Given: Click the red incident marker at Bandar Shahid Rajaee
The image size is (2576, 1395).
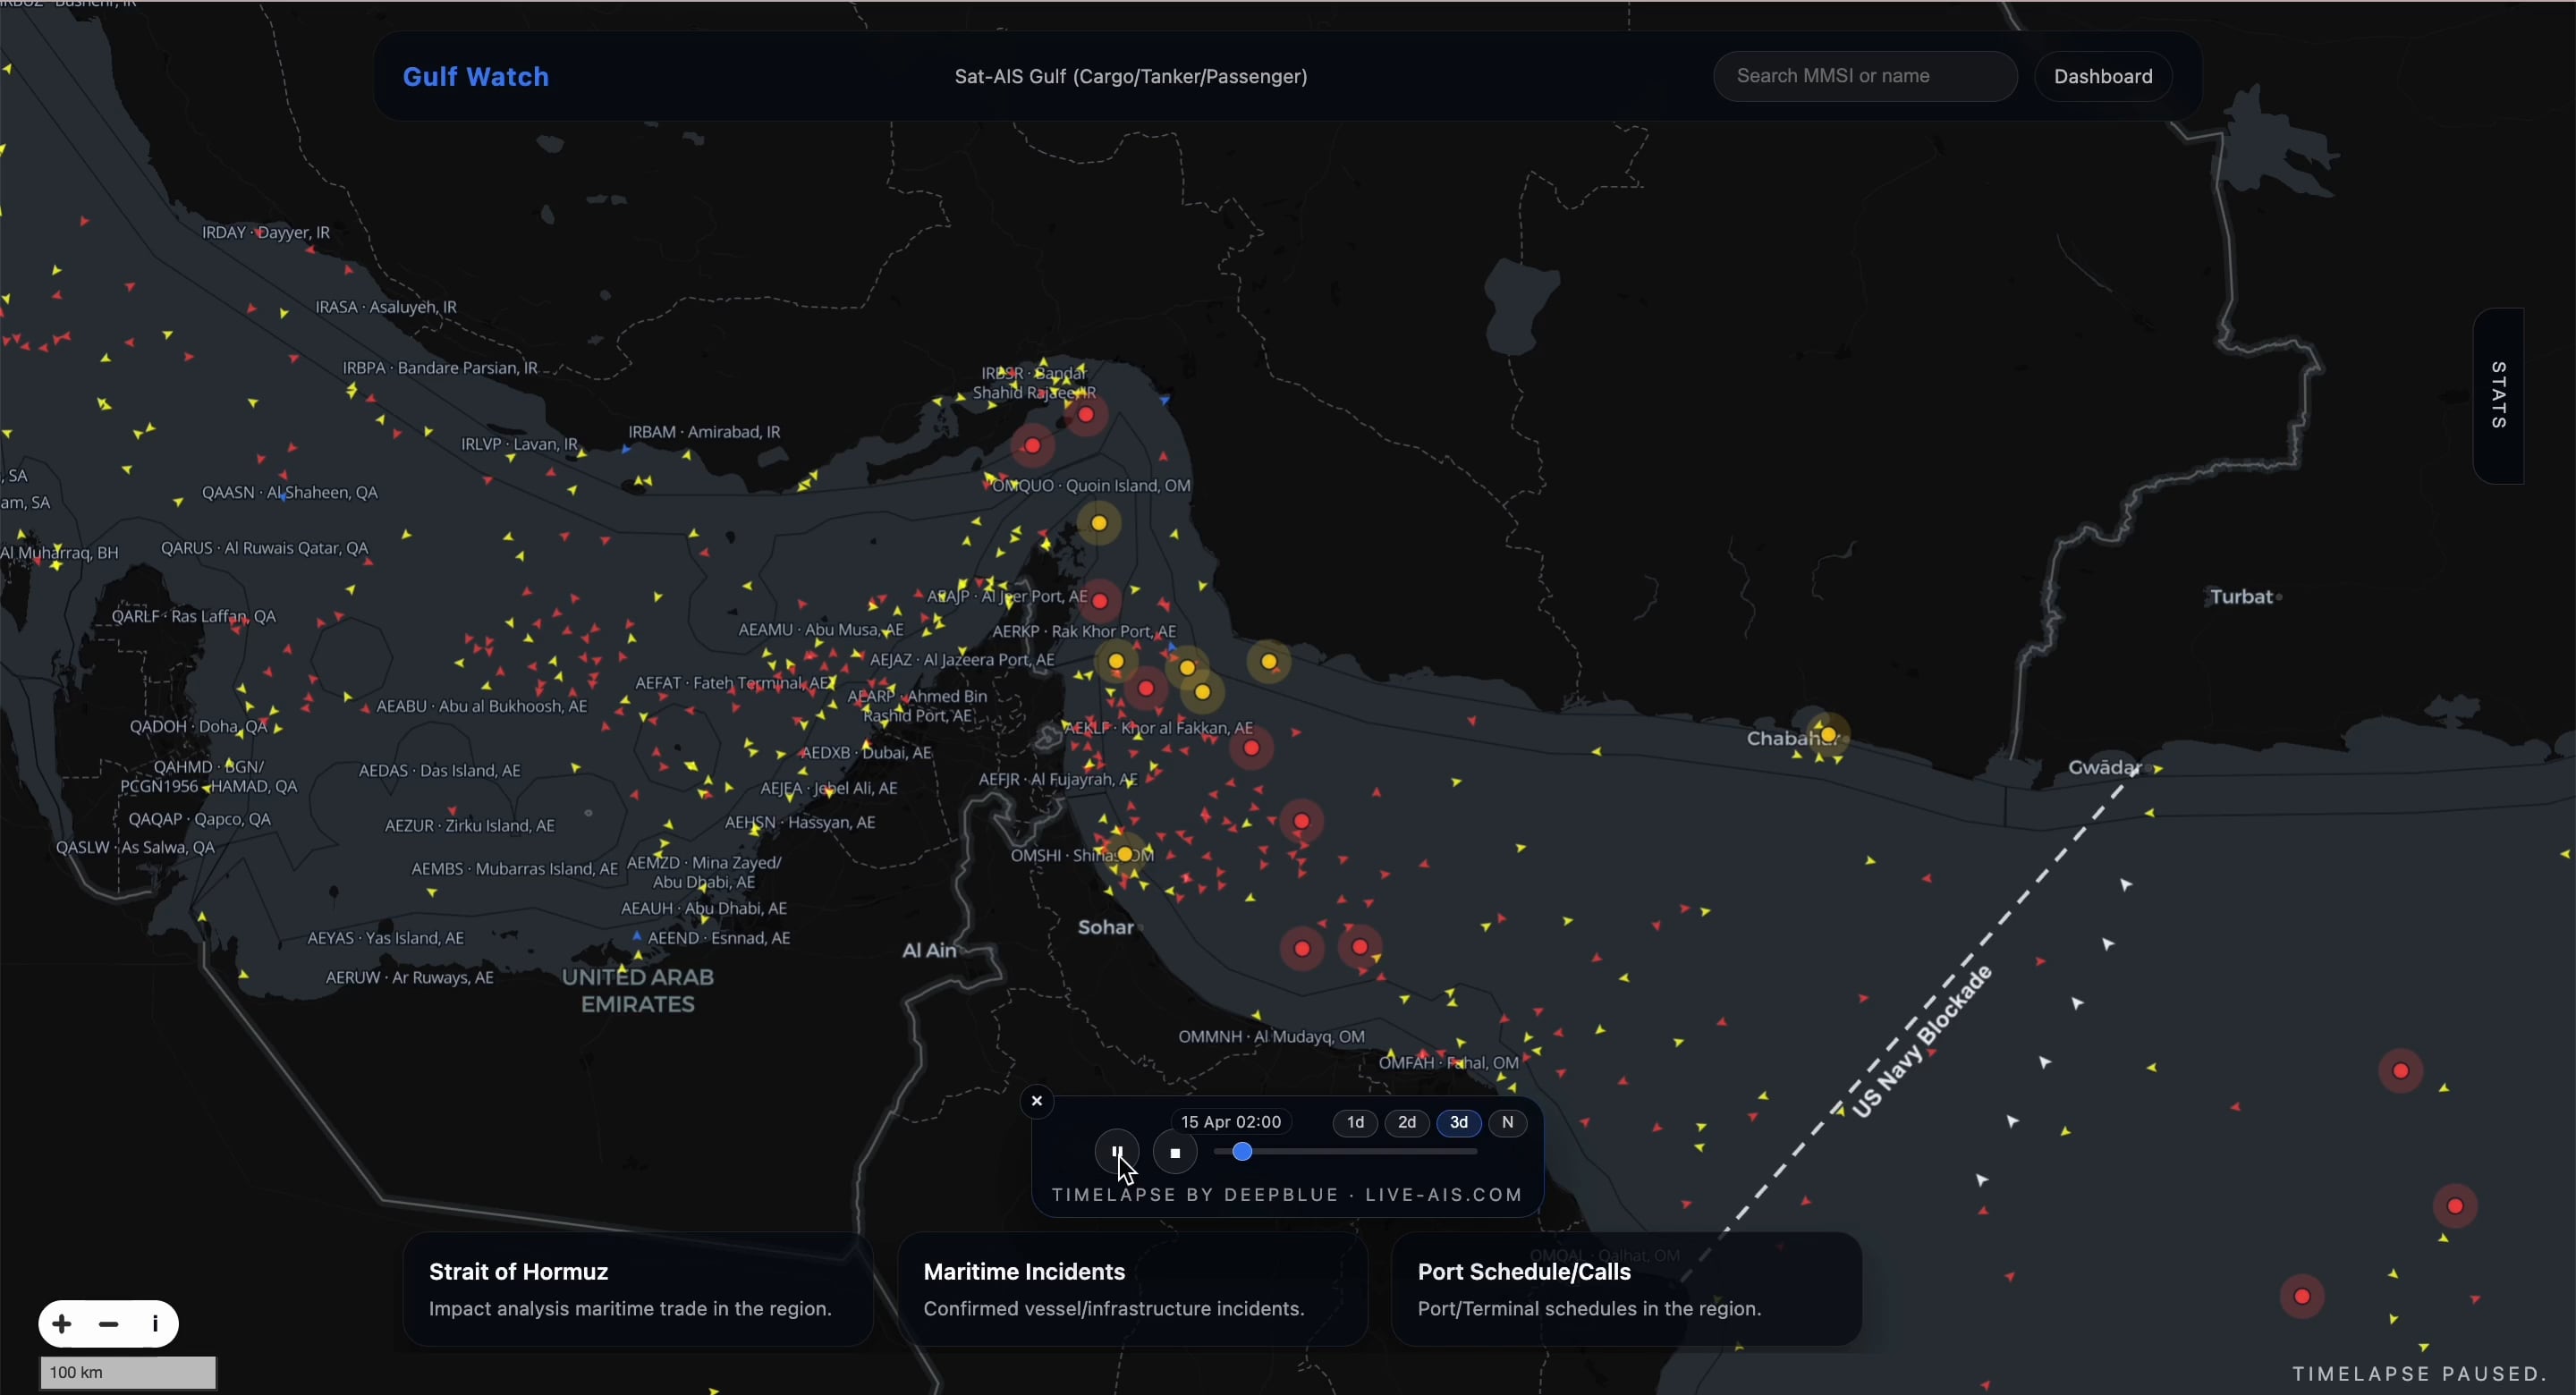Looking at the screenshot, I should coord(1086,414).
